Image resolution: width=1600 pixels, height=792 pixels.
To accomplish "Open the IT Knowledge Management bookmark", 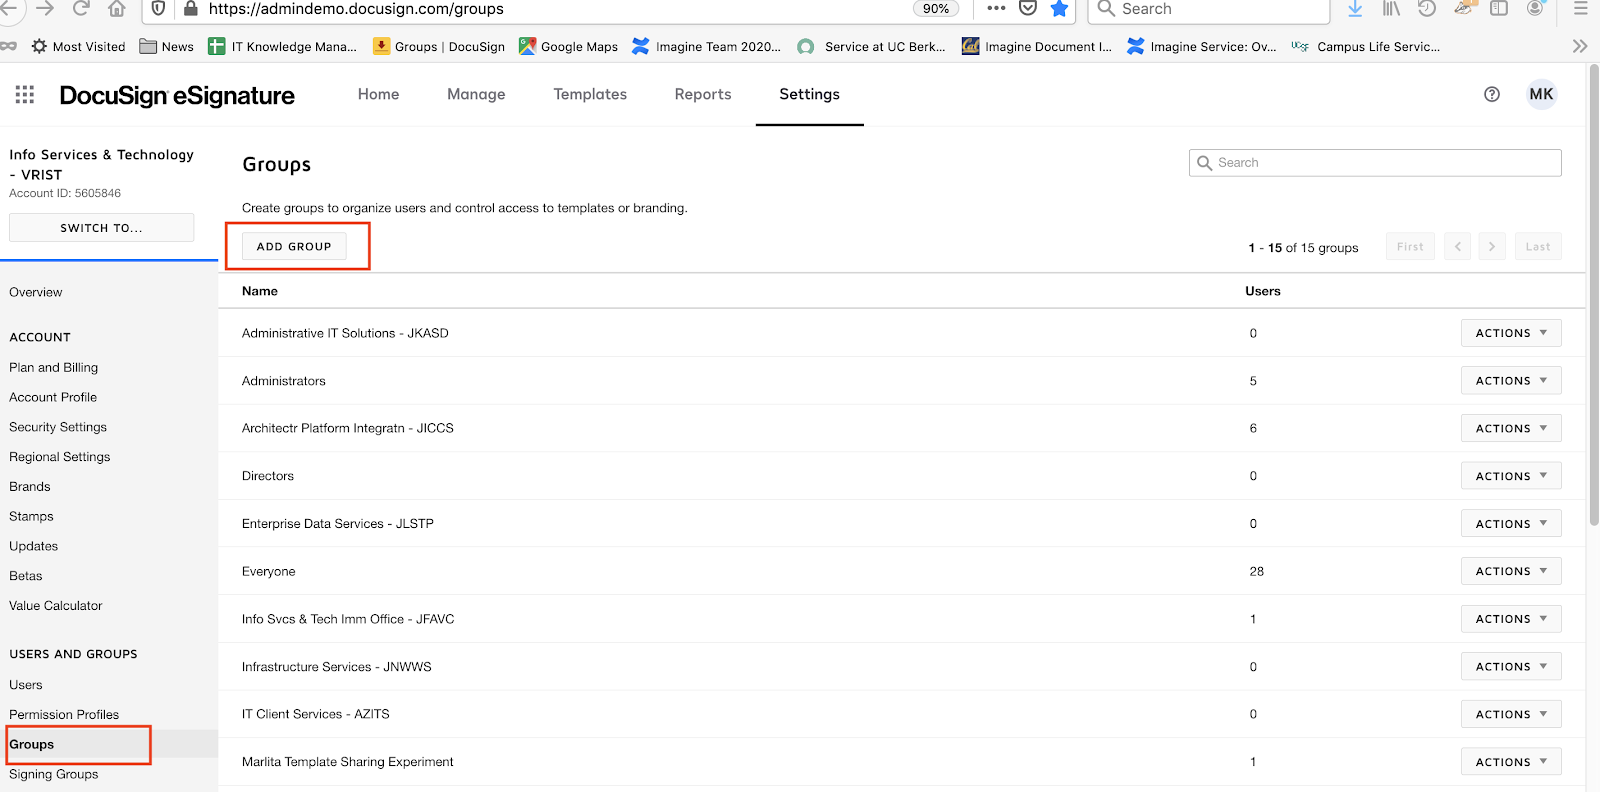I will [282, 46].
